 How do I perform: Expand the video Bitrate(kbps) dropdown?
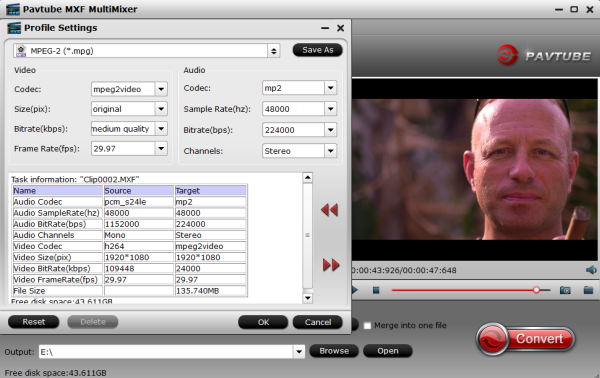click(161, 129)
